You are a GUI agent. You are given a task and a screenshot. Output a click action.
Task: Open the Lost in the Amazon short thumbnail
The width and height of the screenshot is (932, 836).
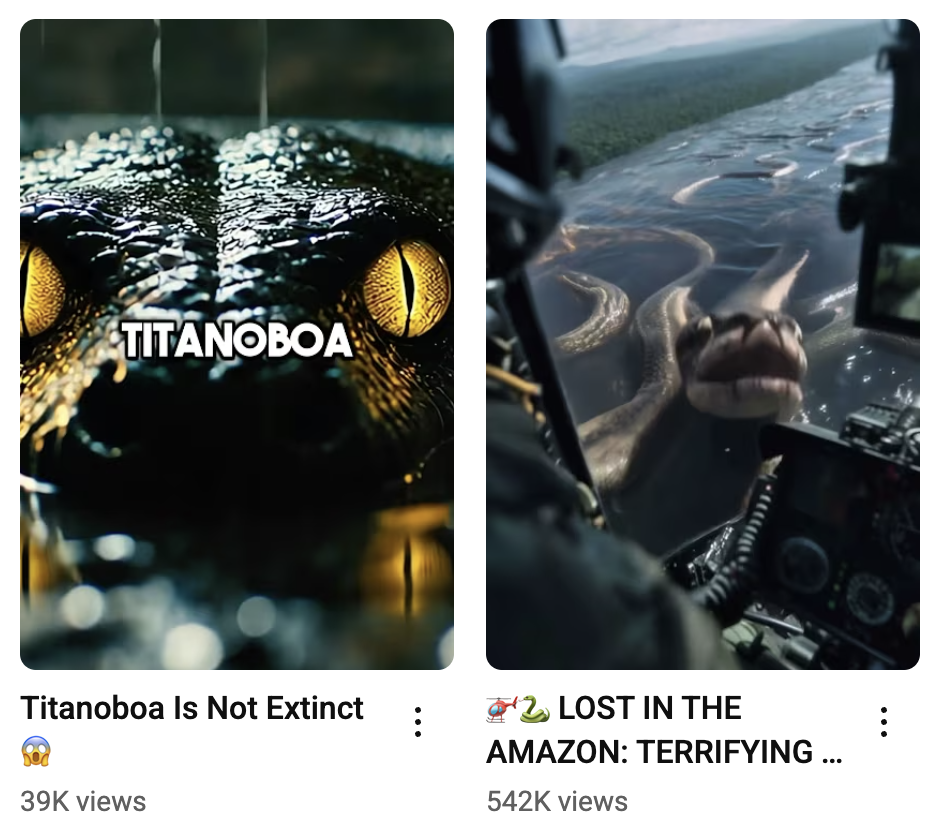click(703, 344)
